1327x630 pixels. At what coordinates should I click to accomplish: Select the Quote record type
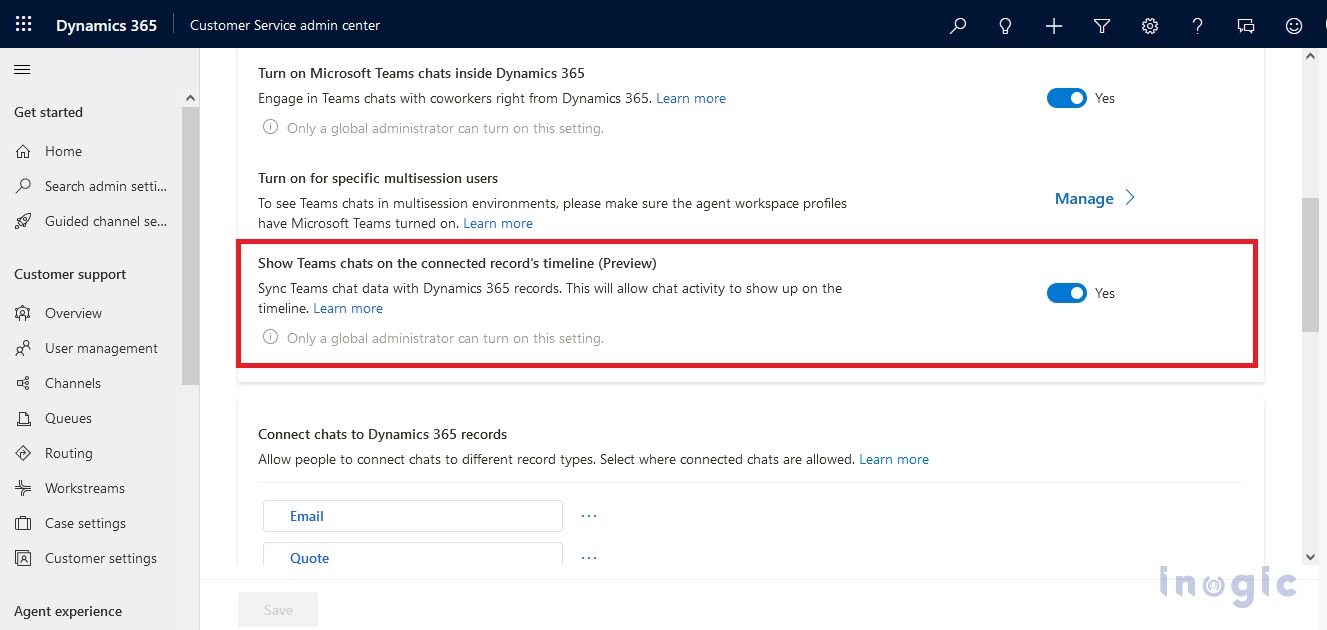pos(413,556)
